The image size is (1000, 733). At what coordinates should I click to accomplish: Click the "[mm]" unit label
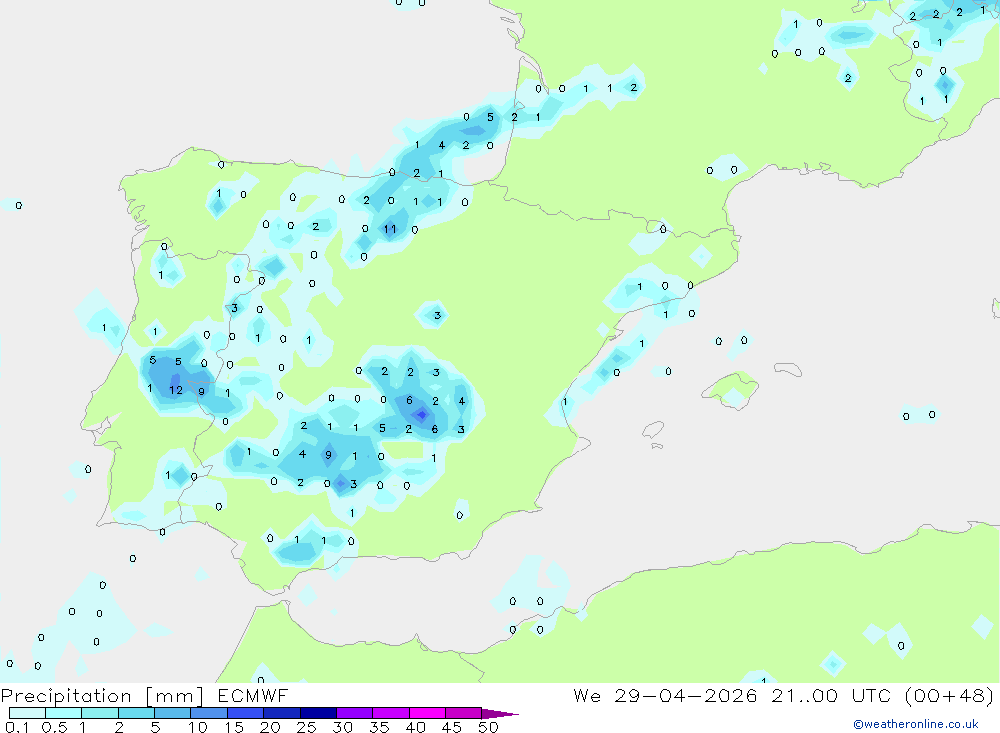pos(175,695)
